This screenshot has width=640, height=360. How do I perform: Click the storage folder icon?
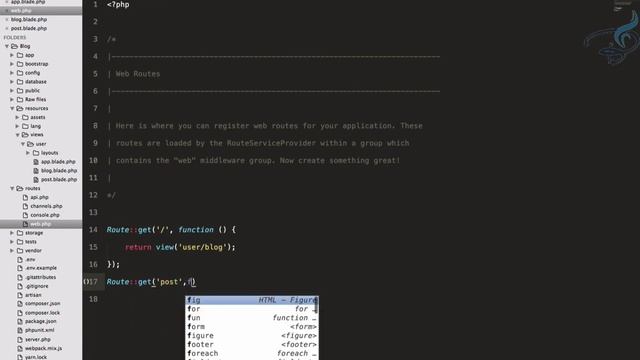[20, 233]
